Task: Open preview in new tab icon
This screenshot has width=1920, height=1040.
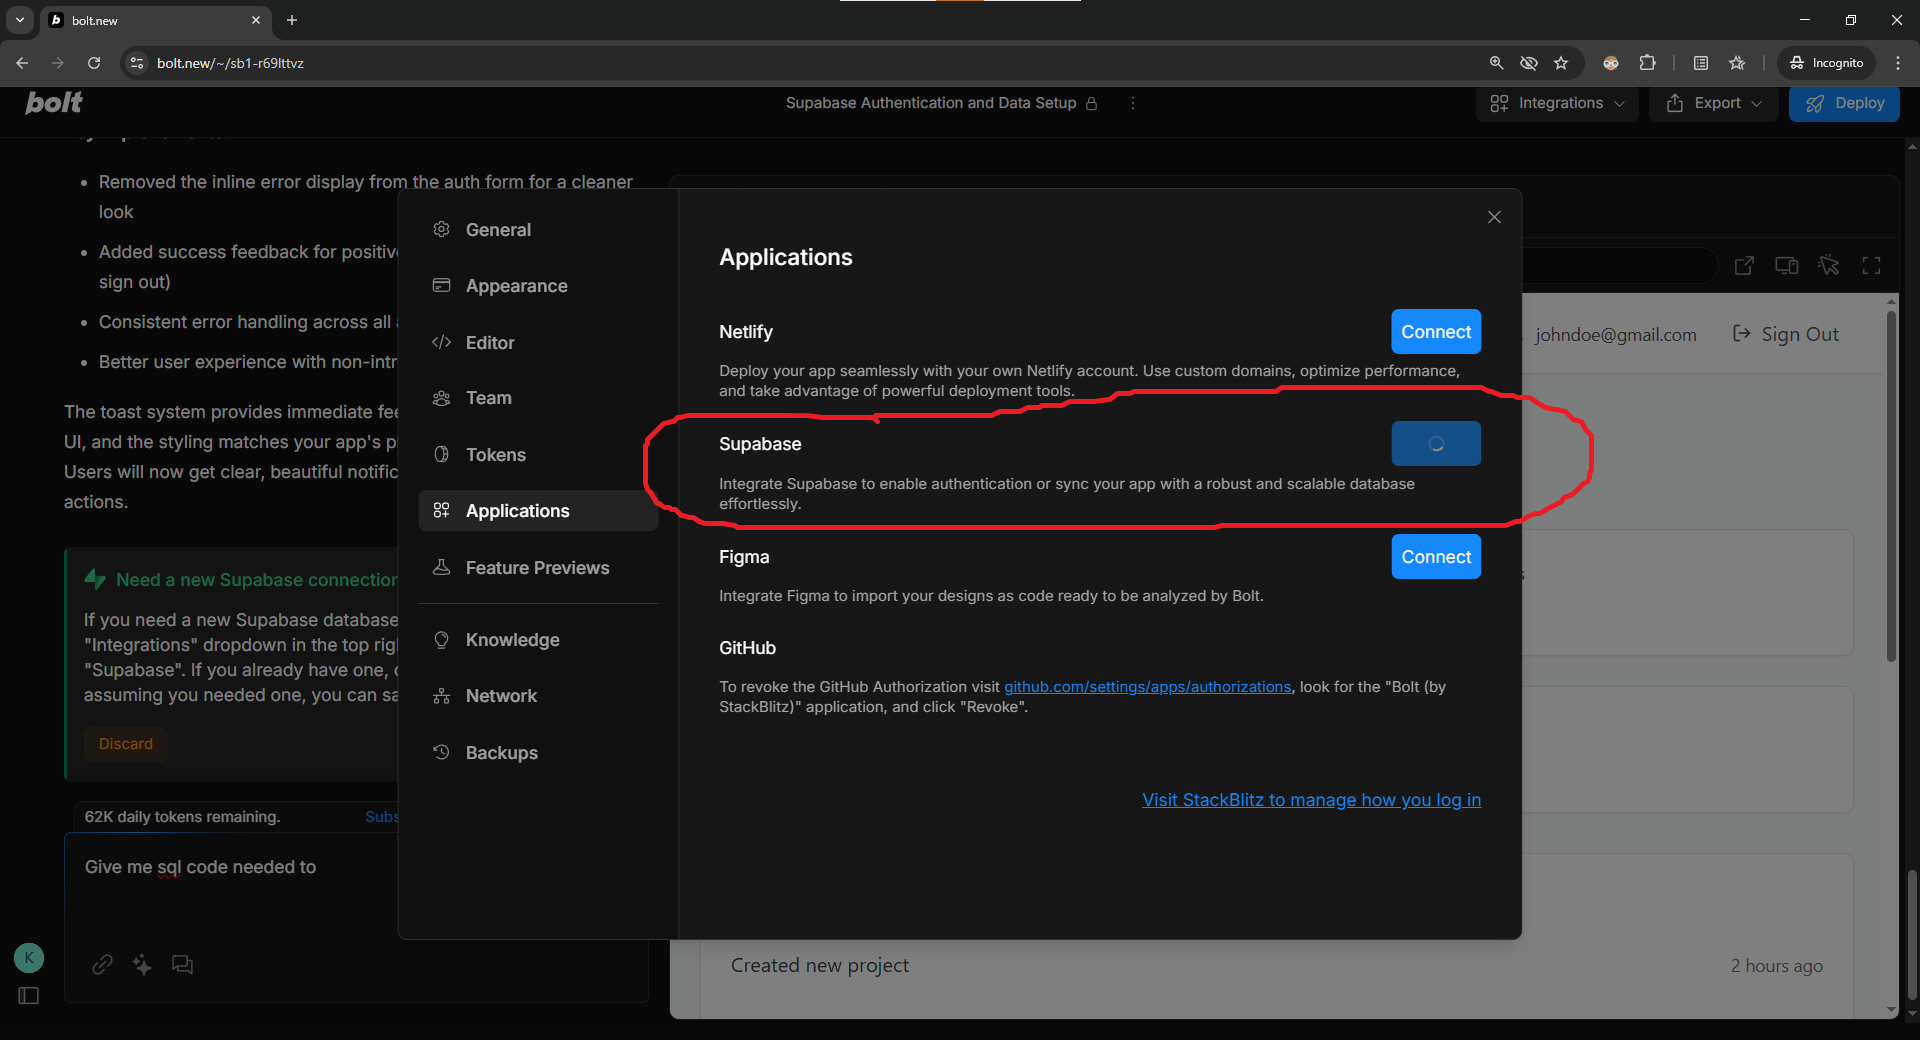Action: 1744,265
